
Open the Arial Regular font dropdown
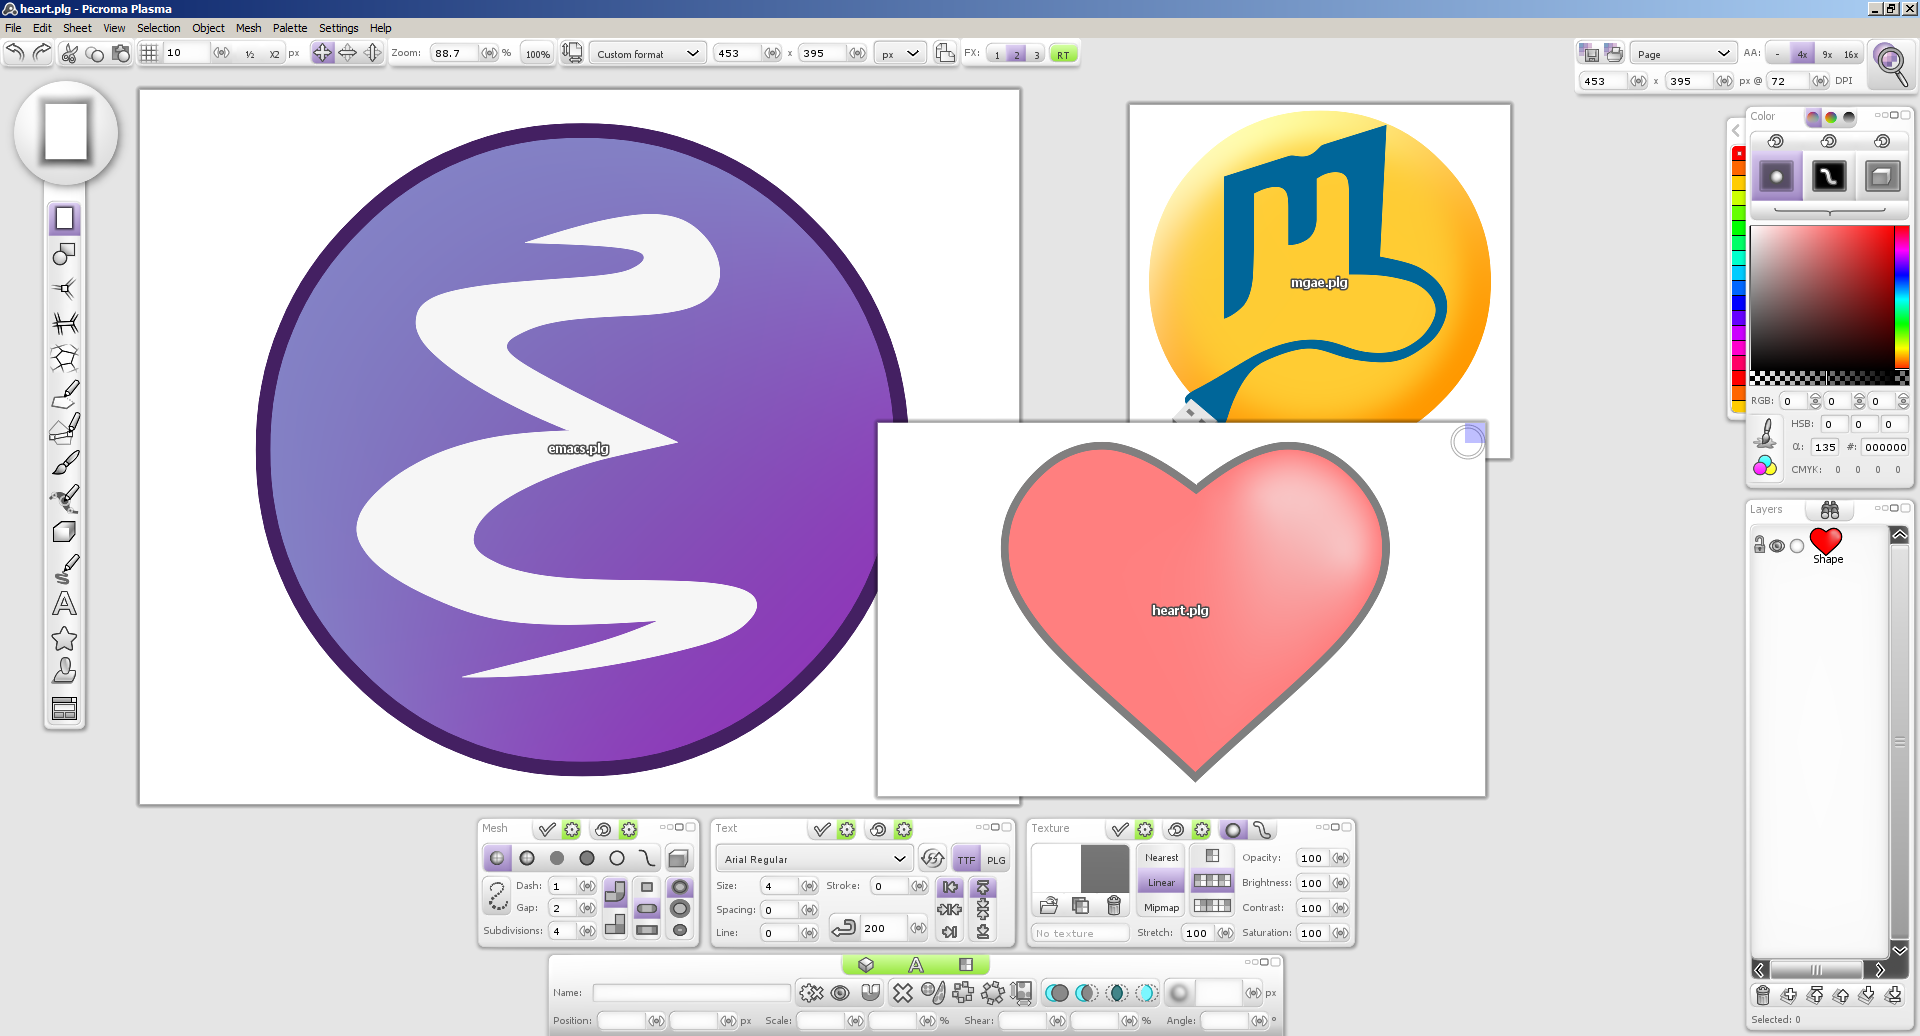click(x=814, y=859)
